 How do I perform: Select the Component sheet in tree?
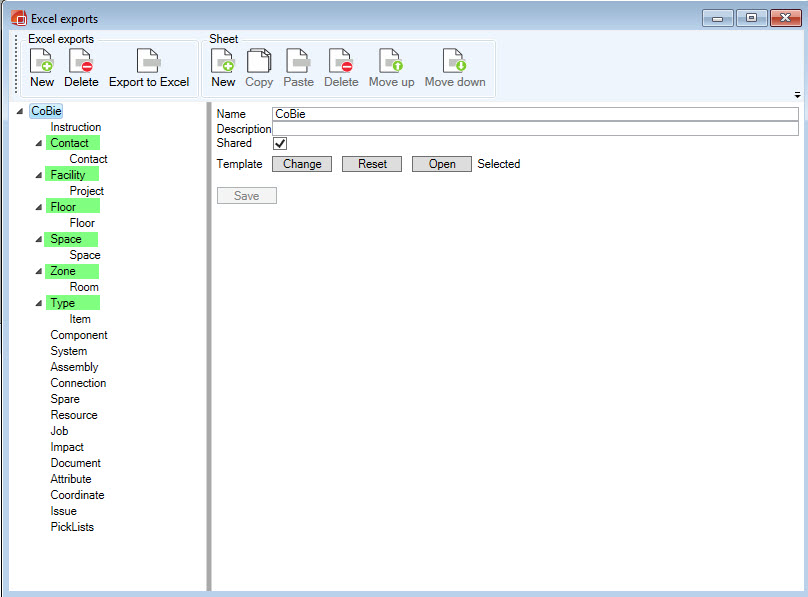point(79,335)
